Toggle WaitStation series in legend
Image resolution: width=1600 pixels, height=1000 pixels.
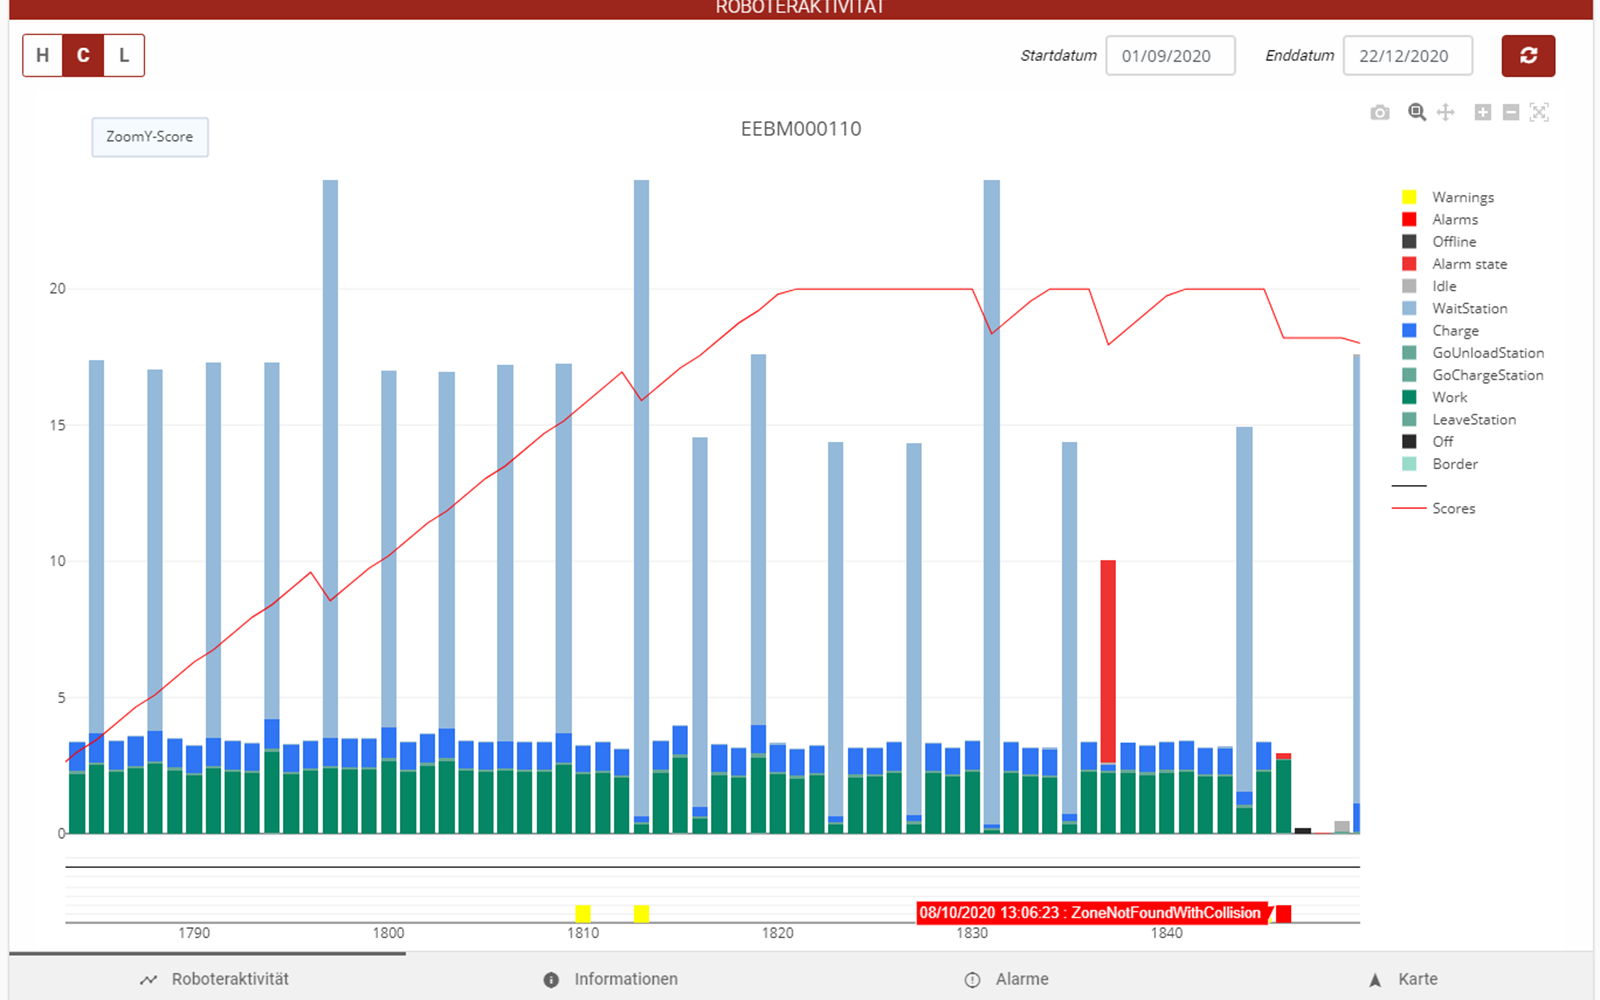coord(1469,308)
